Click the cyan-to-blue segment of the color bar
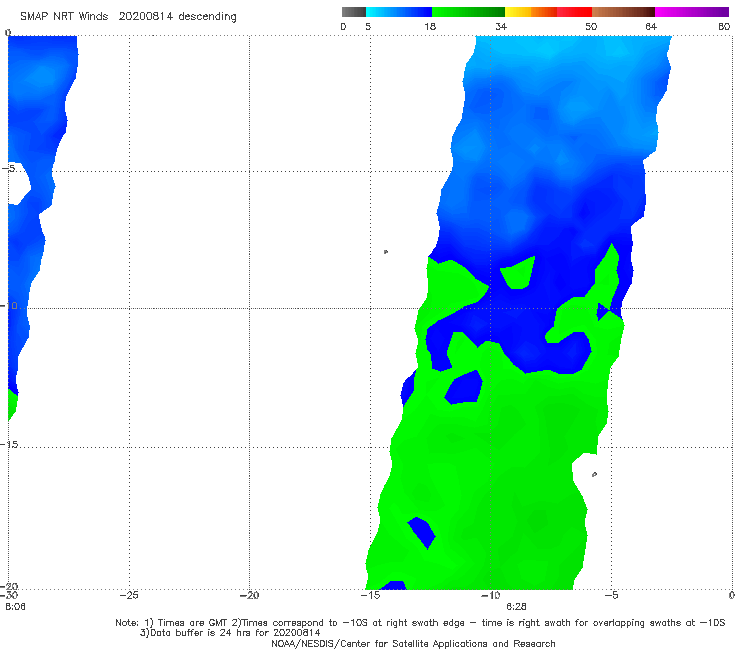Image resolution: width=740 pixels, height=650 pixels. click(x=399, y=12)
